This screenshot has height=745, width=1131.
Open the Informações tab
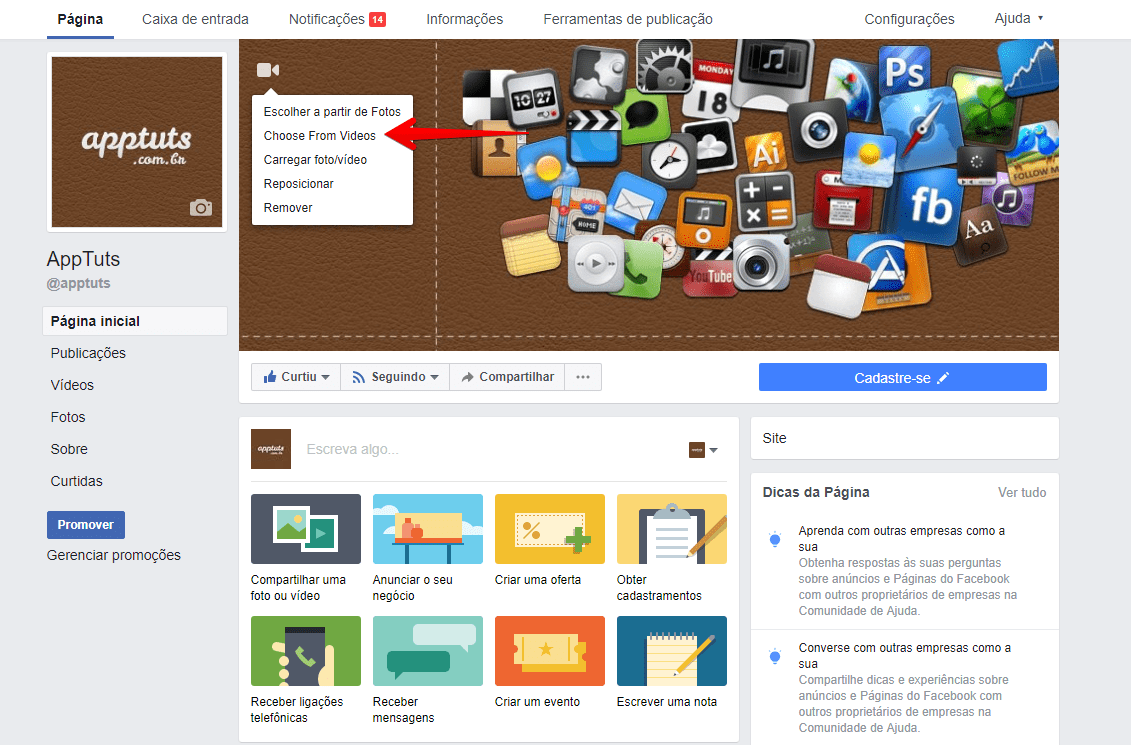point(465,19)
